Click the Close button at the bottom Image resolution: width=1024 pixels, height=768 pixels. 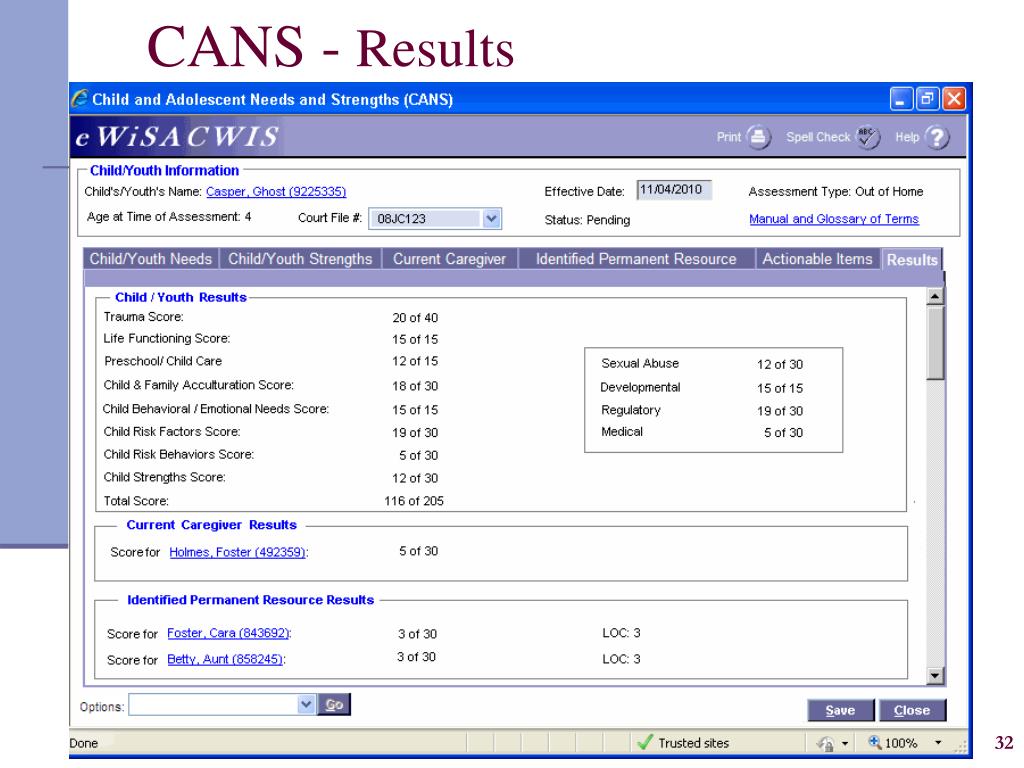912,710
